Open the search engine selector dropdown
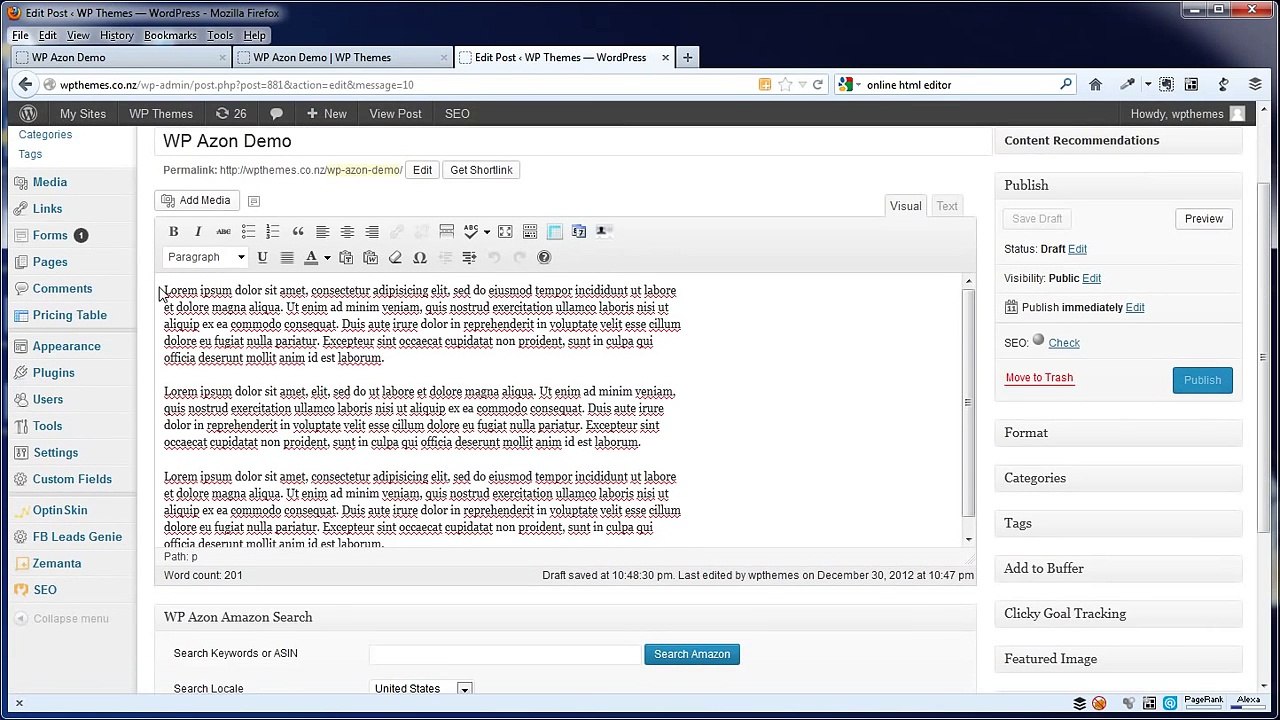This screenshot has width=1280, height=720. [849, 85]
